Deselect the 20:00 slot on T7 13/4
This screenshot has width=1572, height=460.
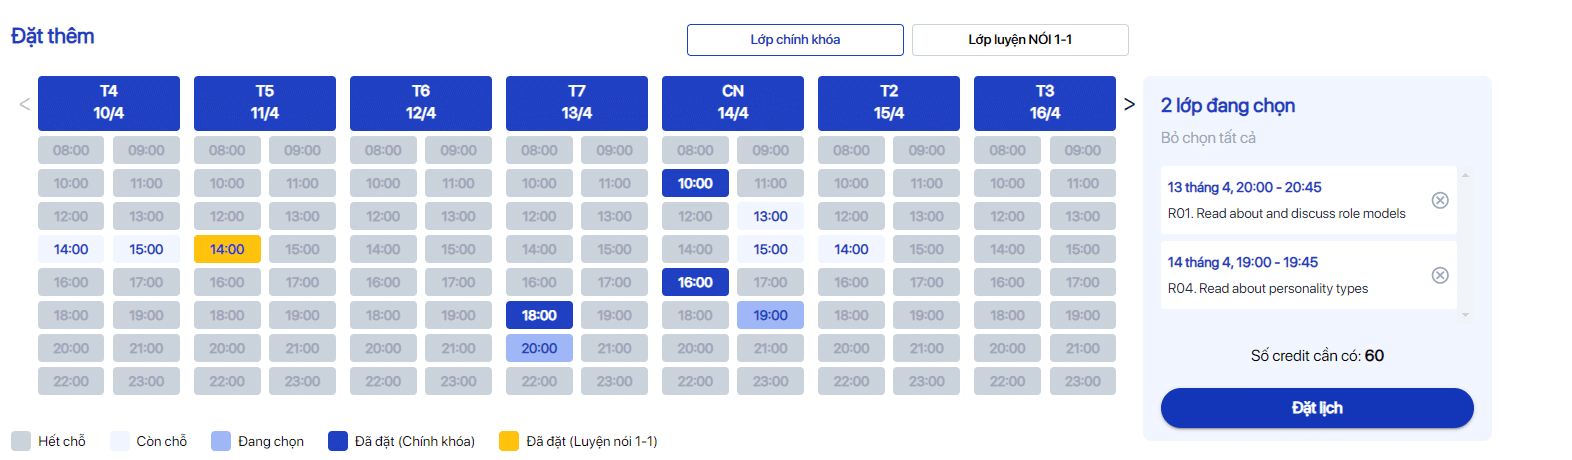(x=539, y=348)
